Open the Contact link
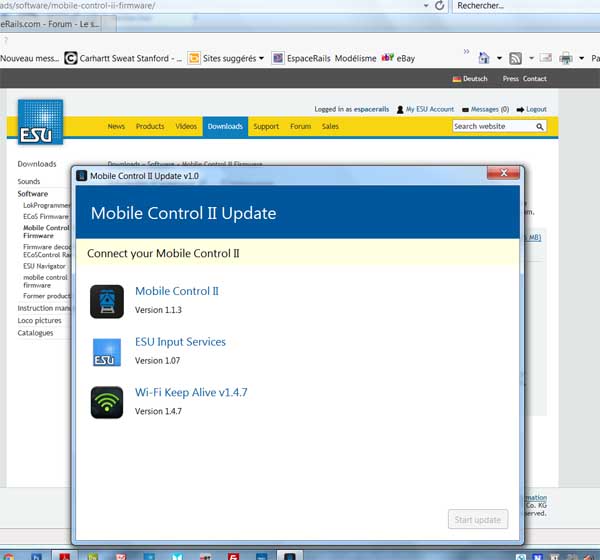This screenshot has height=560, width=600. 535,79
